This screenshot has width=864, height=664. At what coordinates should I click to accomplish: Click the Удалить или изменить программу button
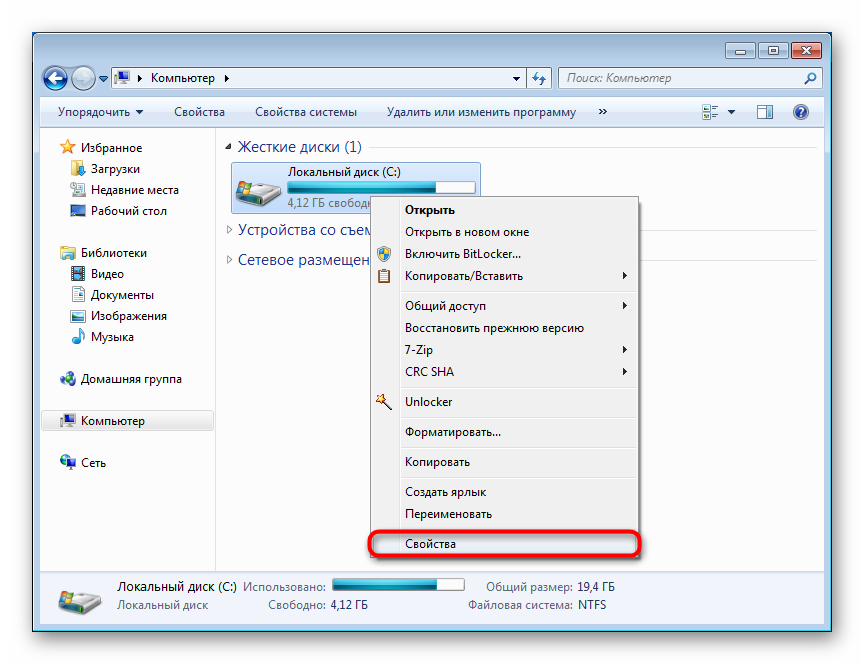(x=480, y=111)
